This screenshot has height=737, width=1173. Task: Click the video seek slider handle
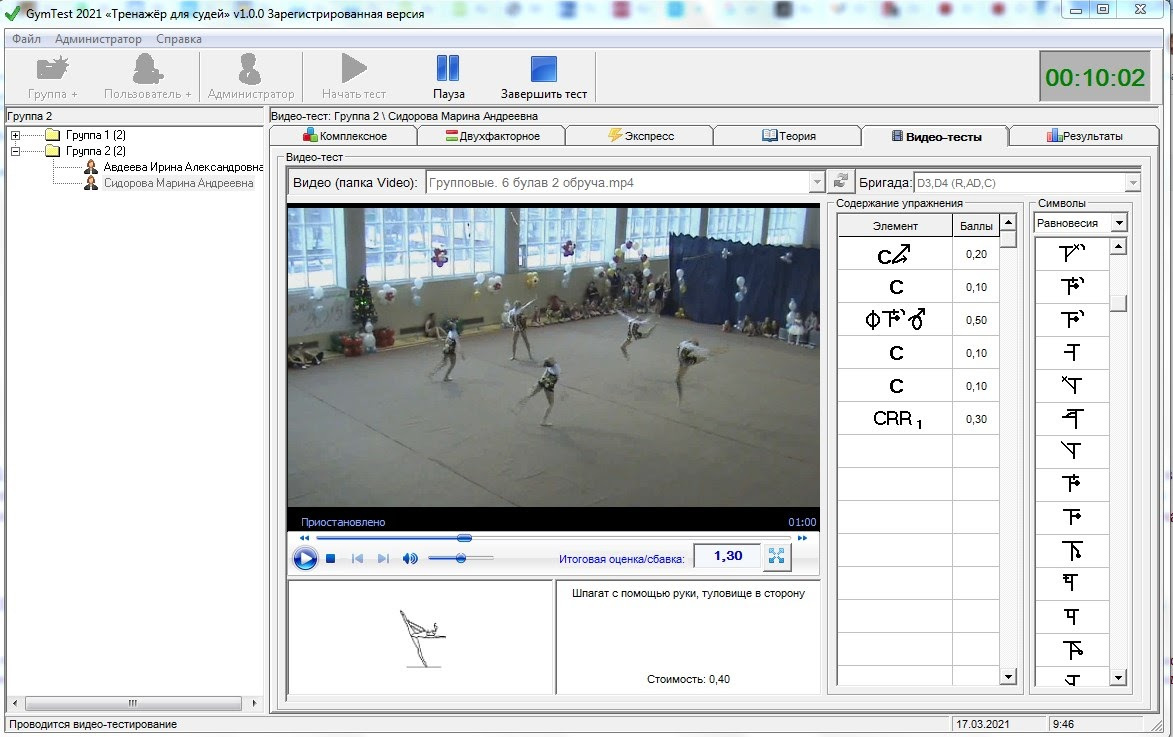coord(464,538)
